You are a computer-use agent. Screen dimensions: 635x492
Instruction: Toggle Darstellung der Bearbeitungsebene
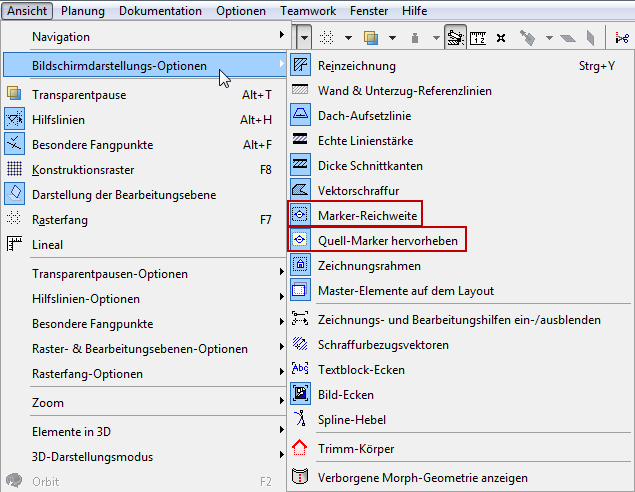pos(145,195)
